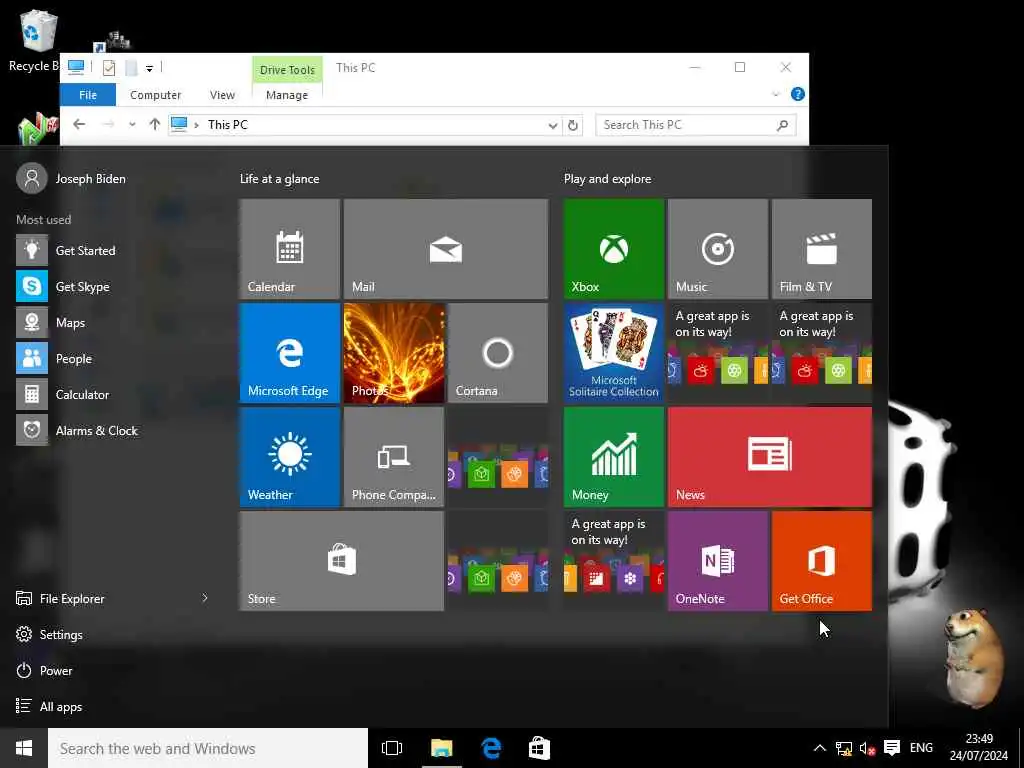
Task: Open Customize Quick Access Toolbar dropdown
Action: pos(150,68)
